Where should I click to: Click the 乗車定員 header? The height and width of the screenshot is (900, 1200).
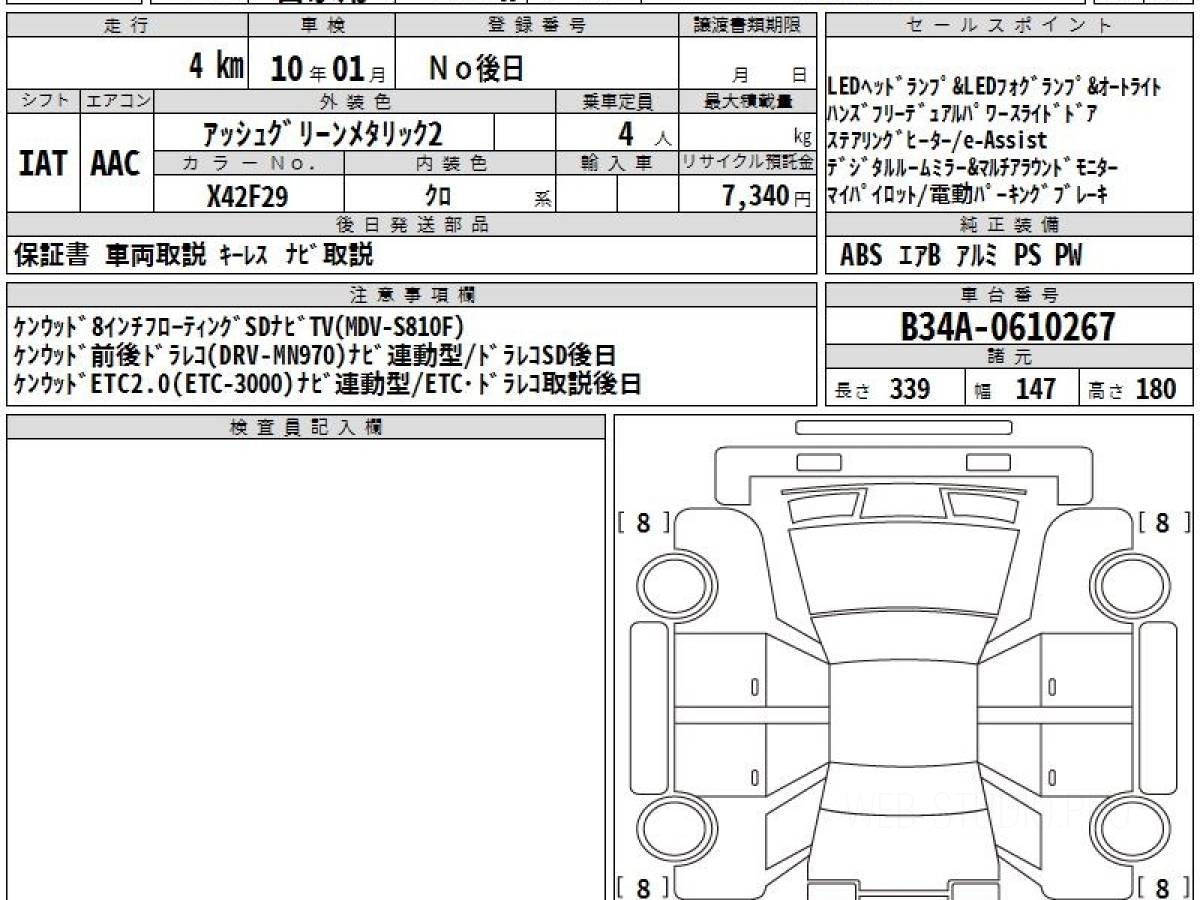[x=617, y=101]
